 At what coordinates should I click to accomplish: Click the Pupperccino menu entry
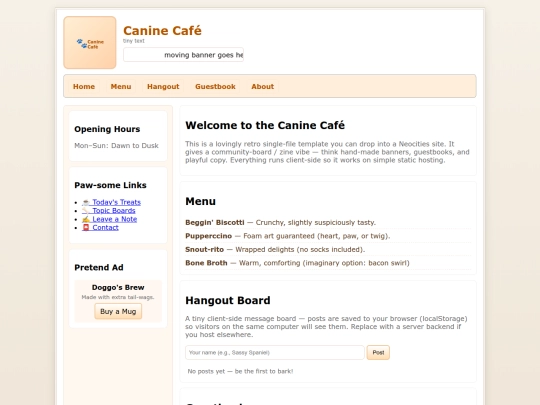pyautogui.click(x=328, y=236)
